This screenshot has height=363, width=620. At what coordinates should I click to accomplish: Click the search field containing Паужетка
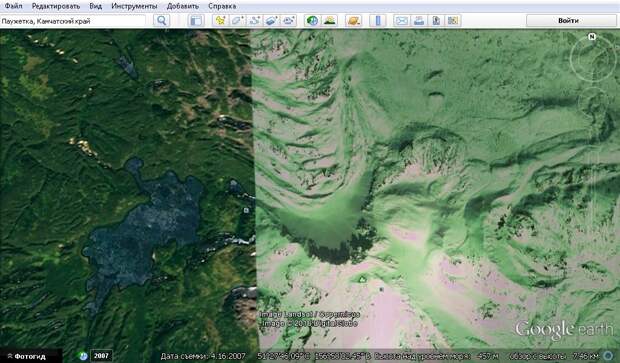(73, 21)
